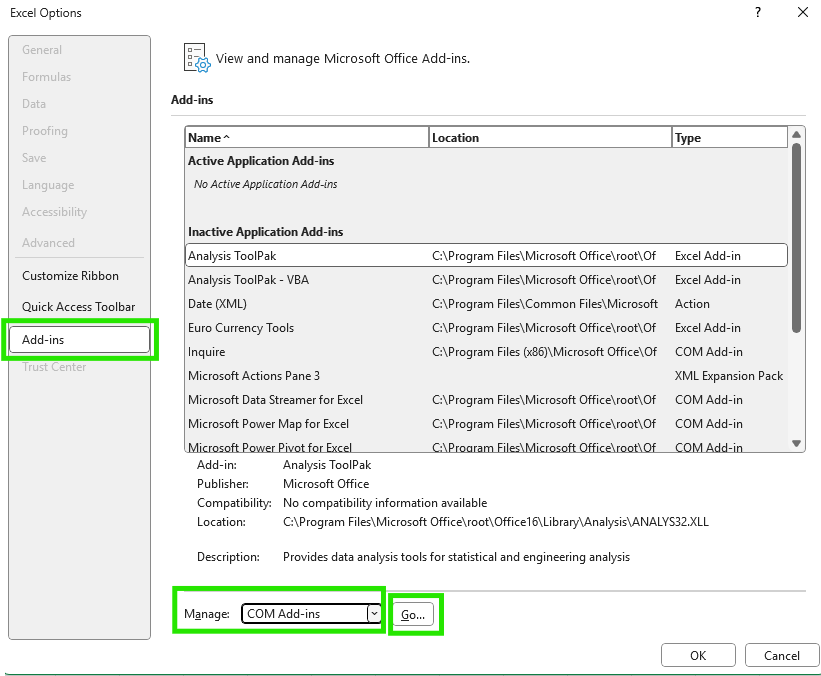The height and width of the screenshot is (676, 821).
Task: Select Microsoft Power Map for Excel row
Action: click(x=486, y=424)
